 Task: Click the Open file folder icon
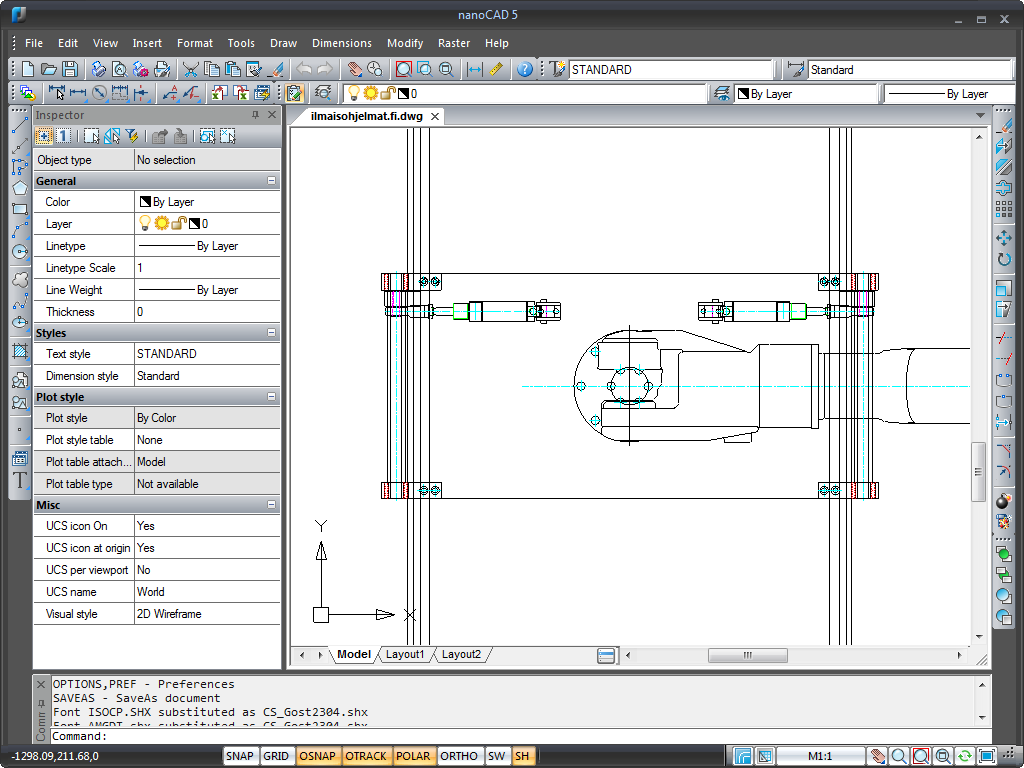[48, 69]
